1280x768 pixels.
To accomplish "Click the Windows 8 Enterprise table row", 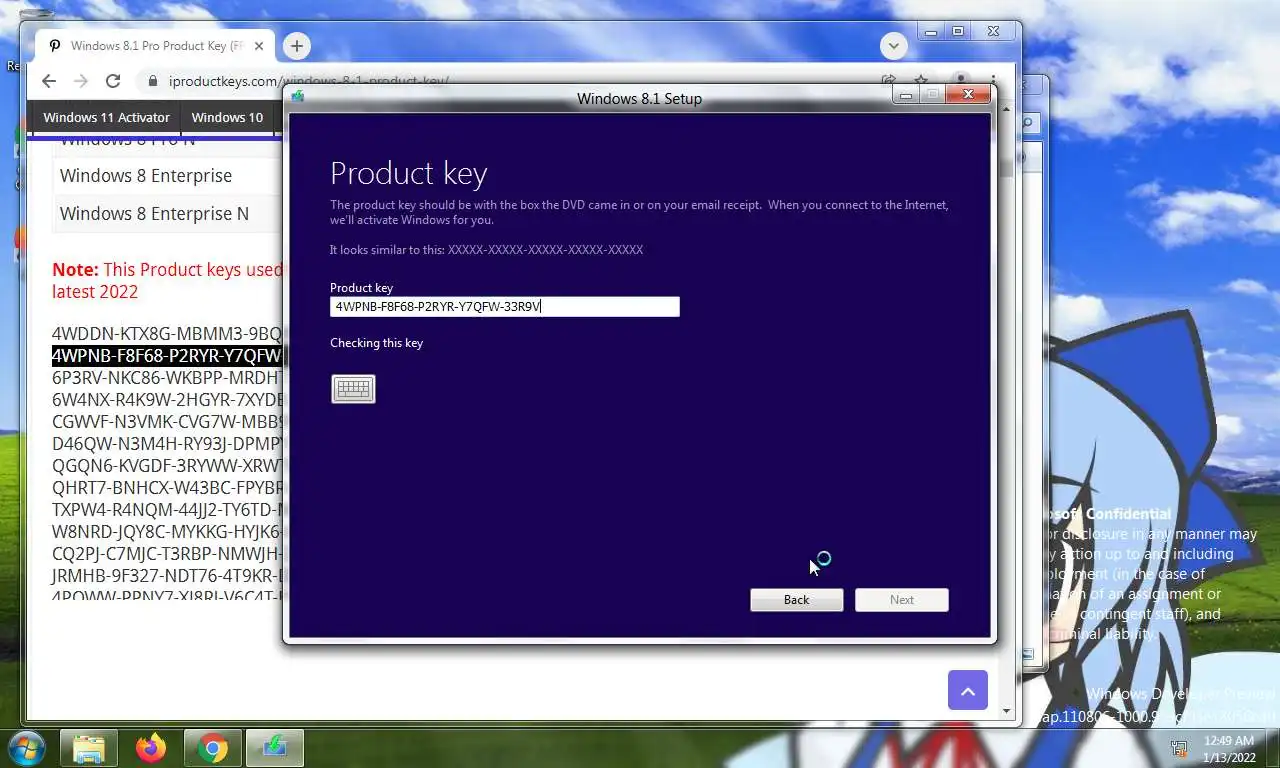I will (x=167, y=176).
